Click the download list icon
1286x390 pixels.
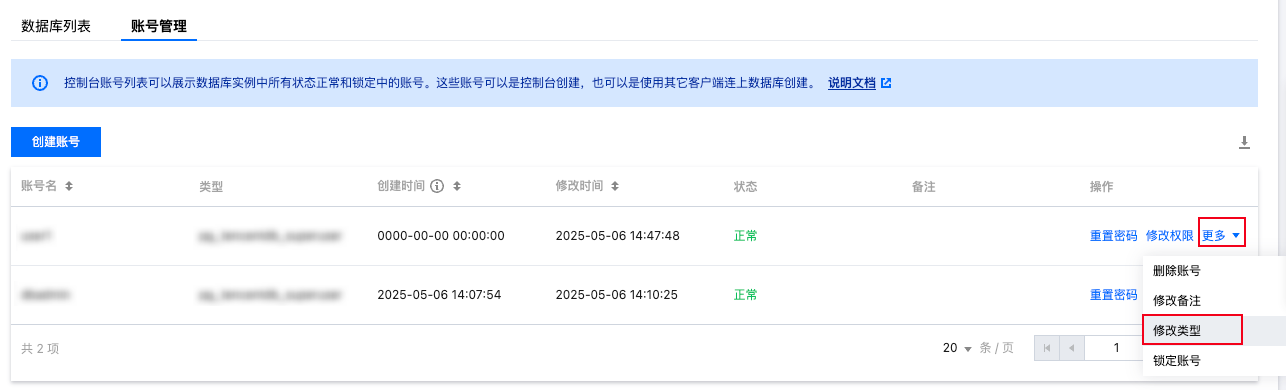pos(1245,142)
